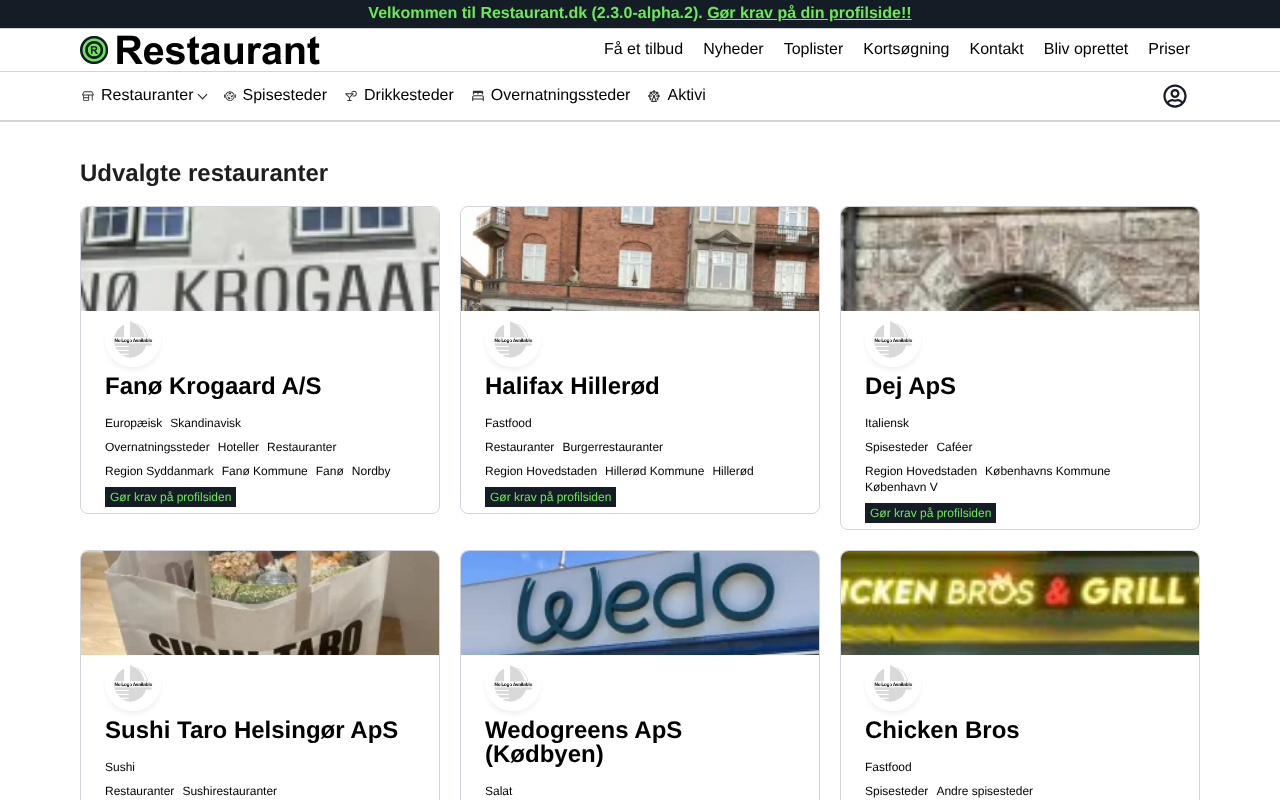This screenshot has height=800, width=1280.
Task: Open the Få et tilbud menu item
Action: tap(643, 49)
